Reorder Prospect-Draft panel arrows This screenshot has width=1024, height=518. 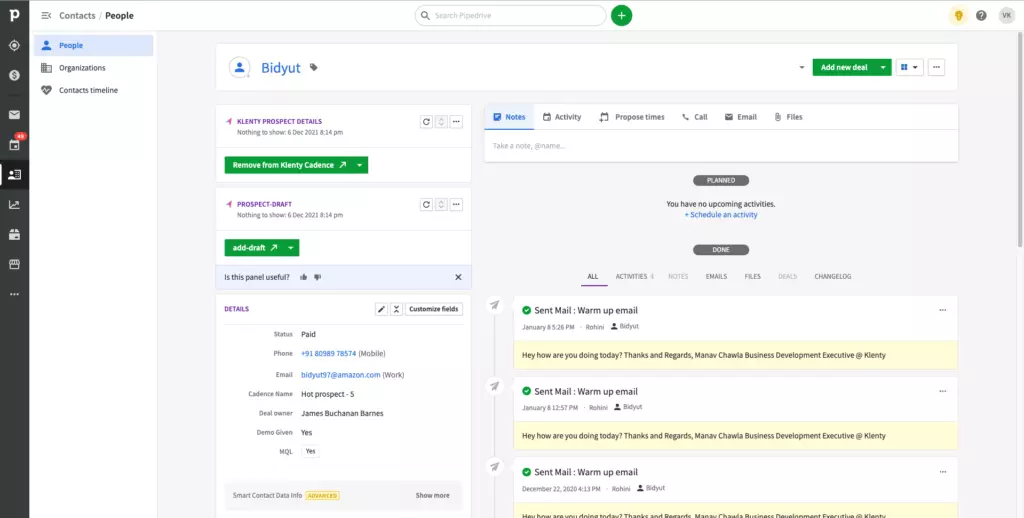[x=441, y=204]
